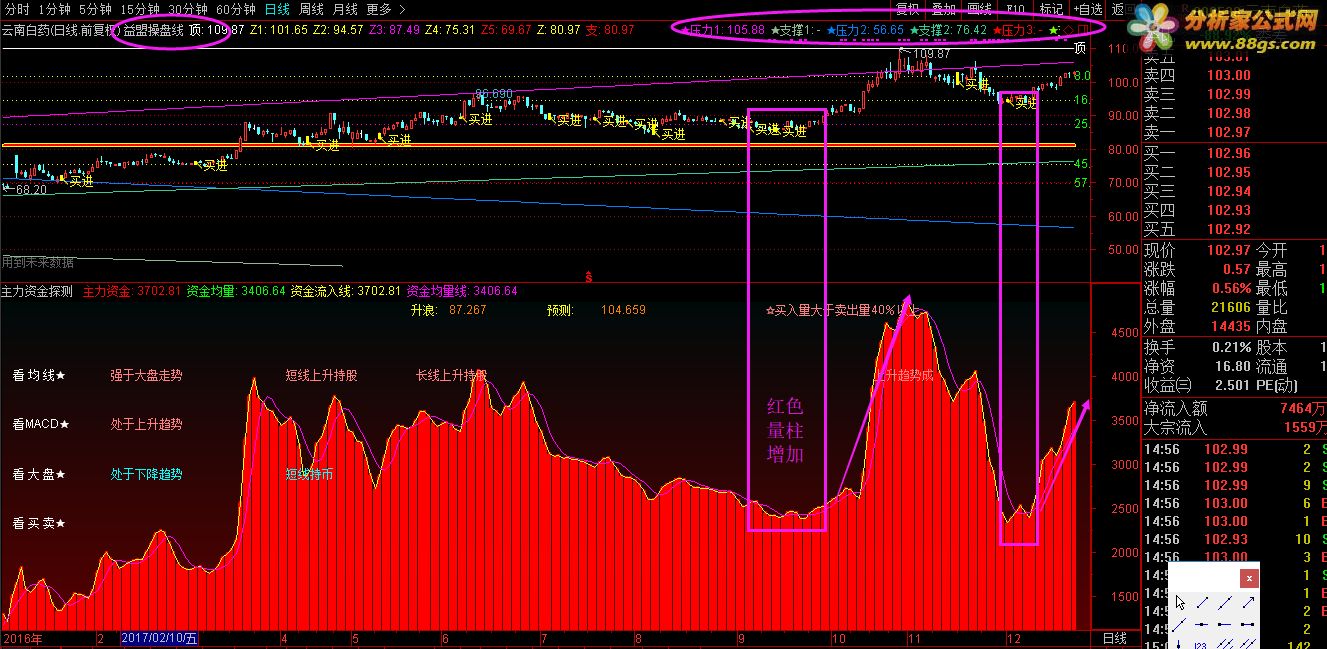Click month 11 on the time axis
Viewport: 1327px width, 649px height.
914,638
